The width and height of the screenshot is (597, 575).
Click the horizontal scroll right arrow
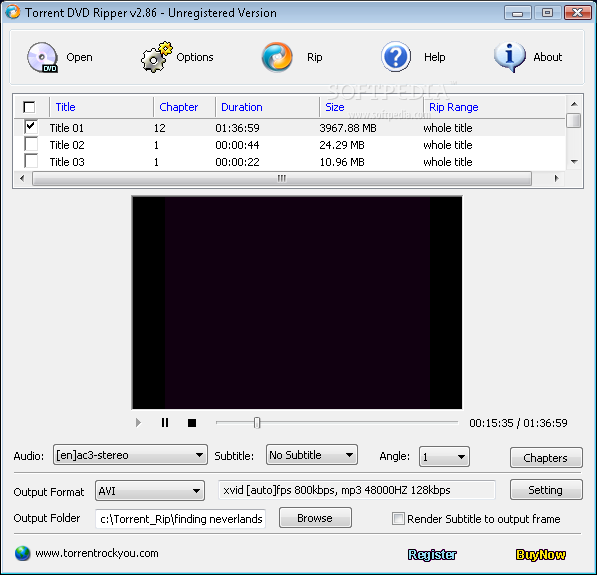point(557,178)
